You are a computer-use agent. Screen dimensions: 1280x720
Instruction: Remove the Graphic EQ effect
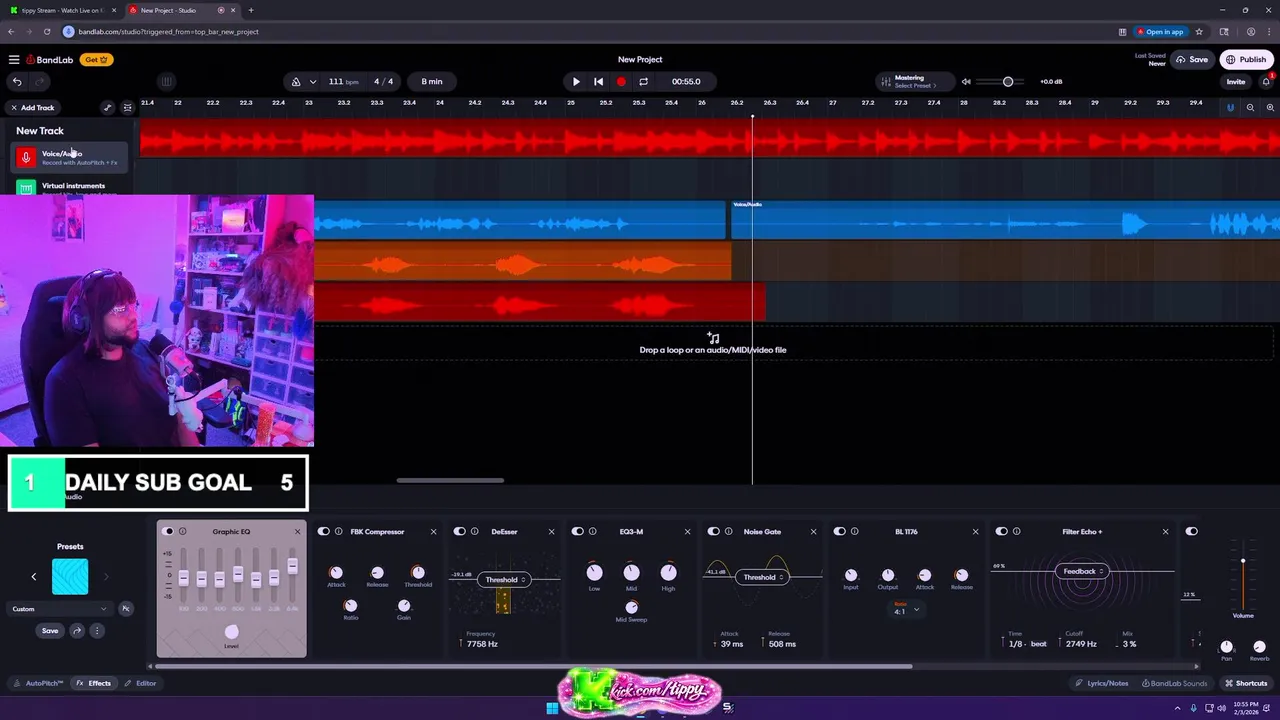tap(297, 532)
